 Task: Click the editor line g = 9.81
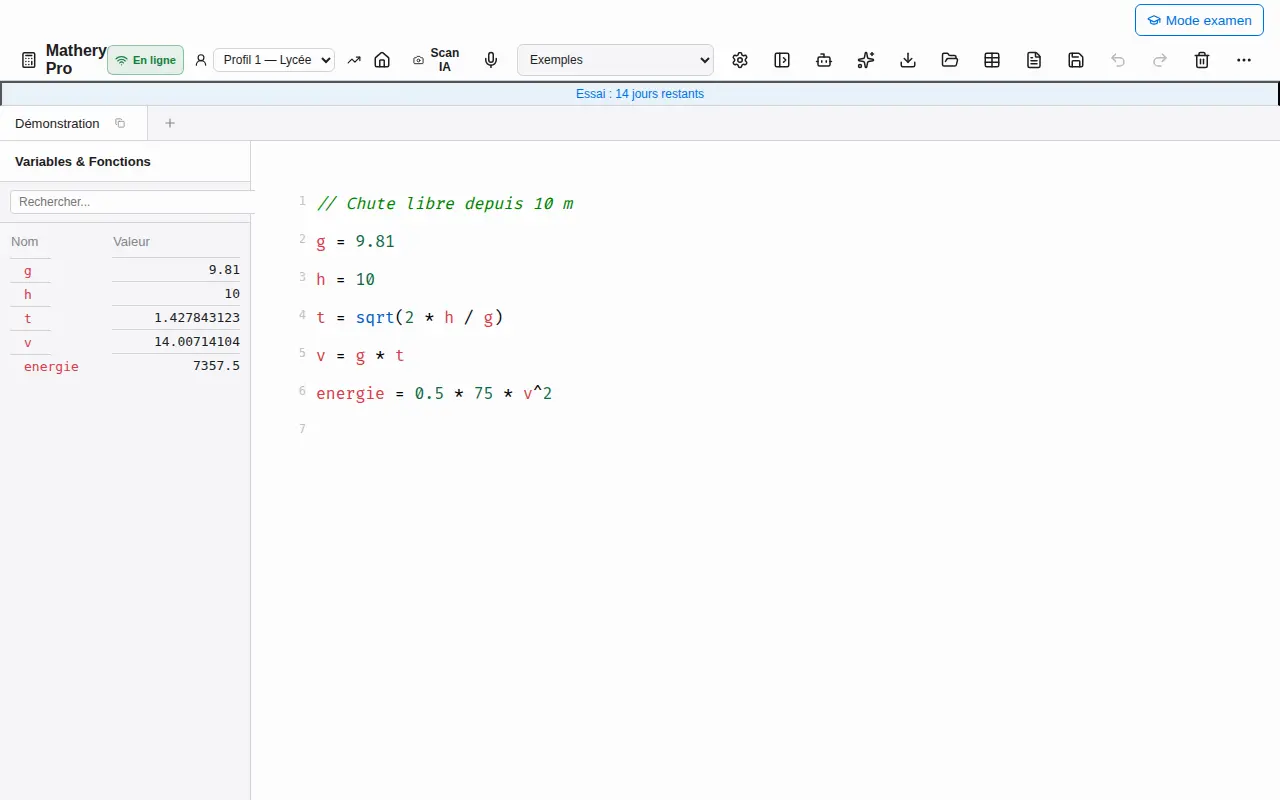(355, 241)
